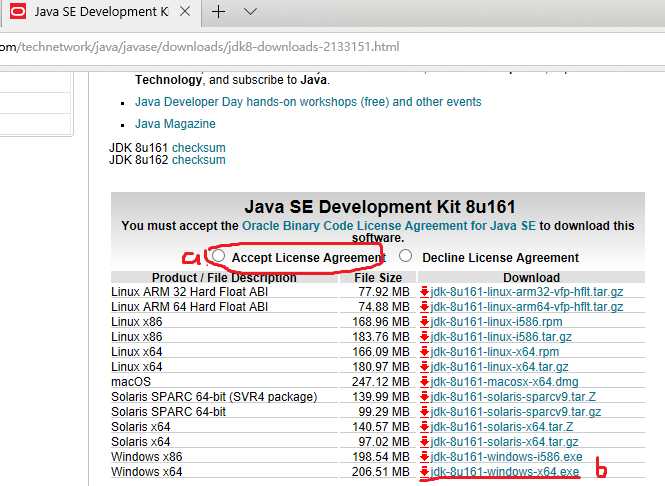This screenshot has width=665, height=486.
Task: Click red download arrow for linux-x64.rpm
Action: click(x=424, y=352)
